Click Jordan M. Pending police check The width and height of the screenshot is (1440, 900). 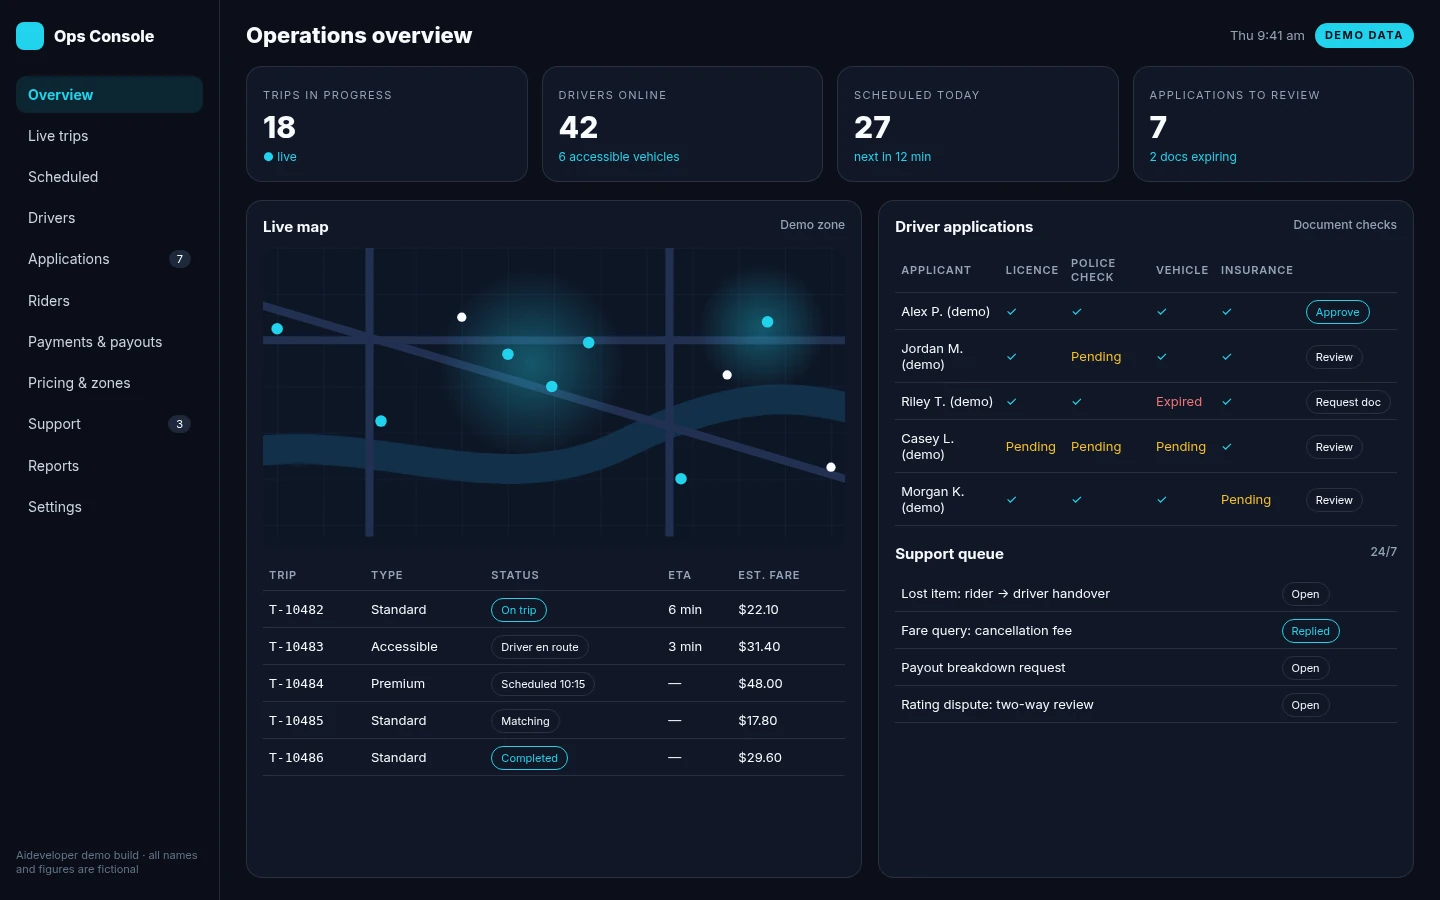pyautogui.click(x=1096, y=357)
